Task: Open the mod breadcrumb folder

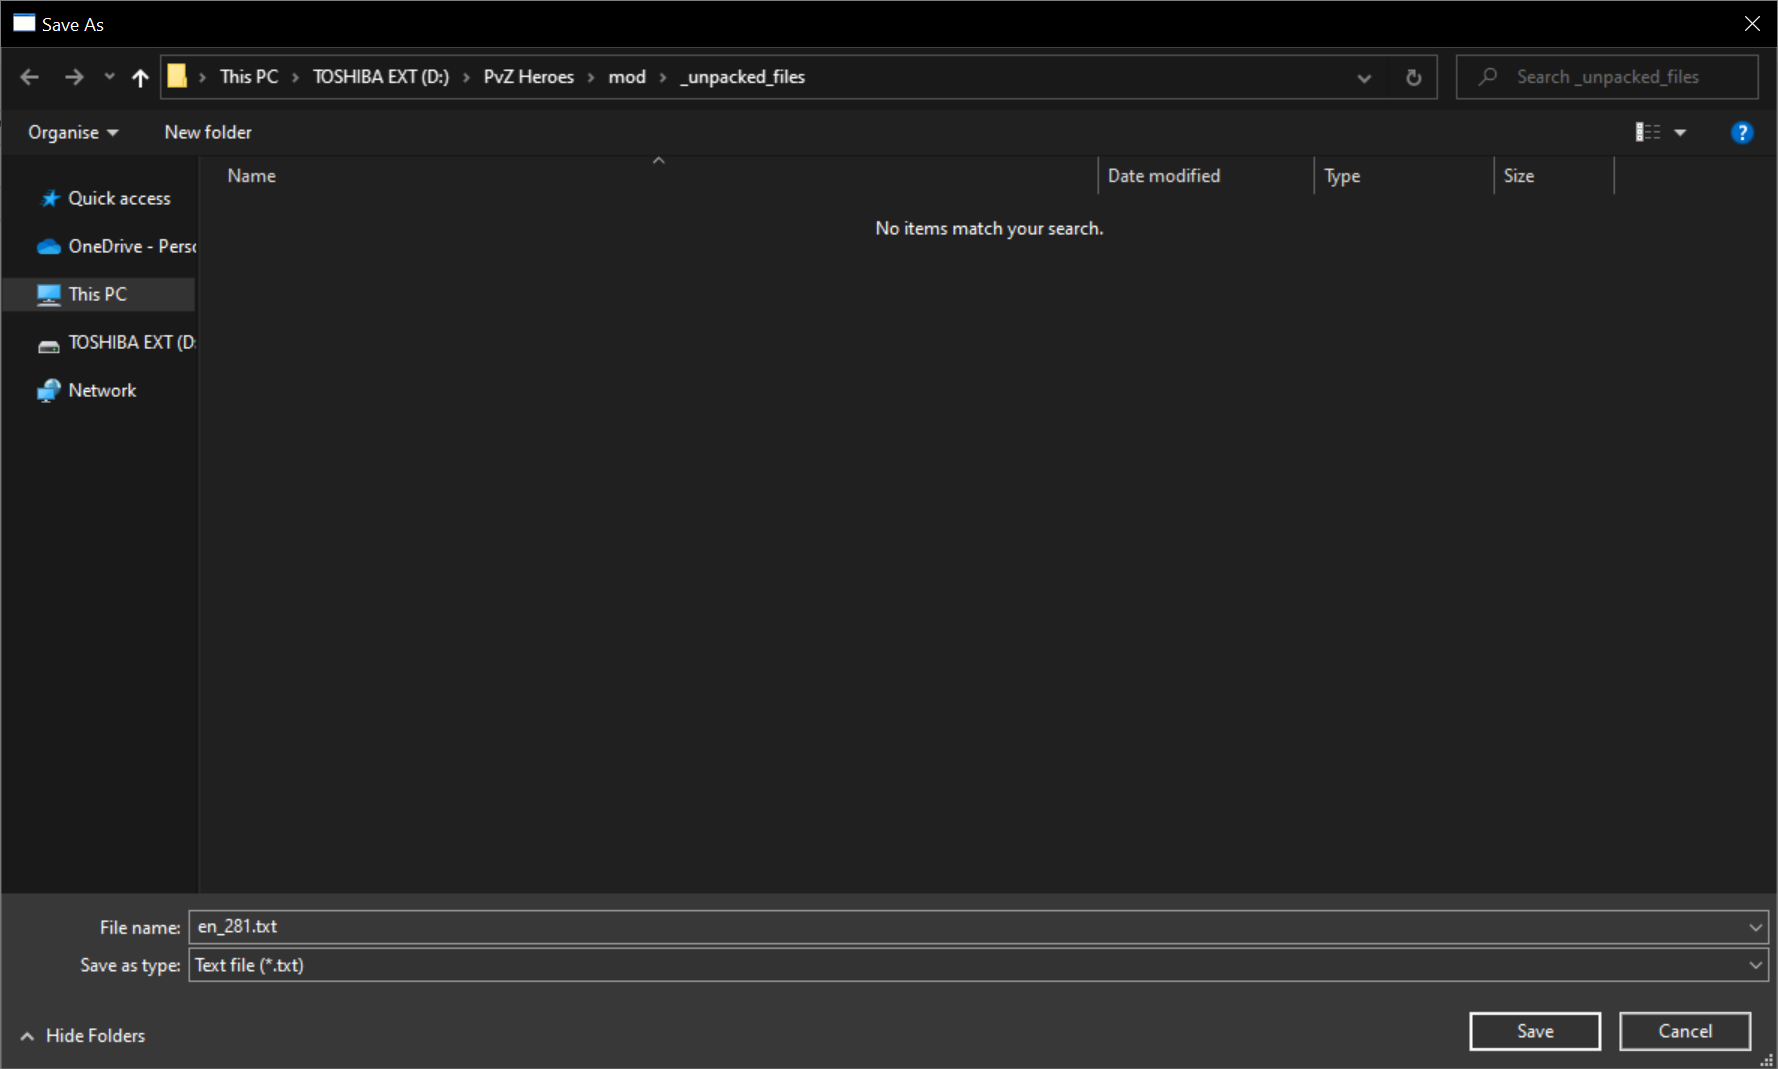Action: (x=627, y=77)
